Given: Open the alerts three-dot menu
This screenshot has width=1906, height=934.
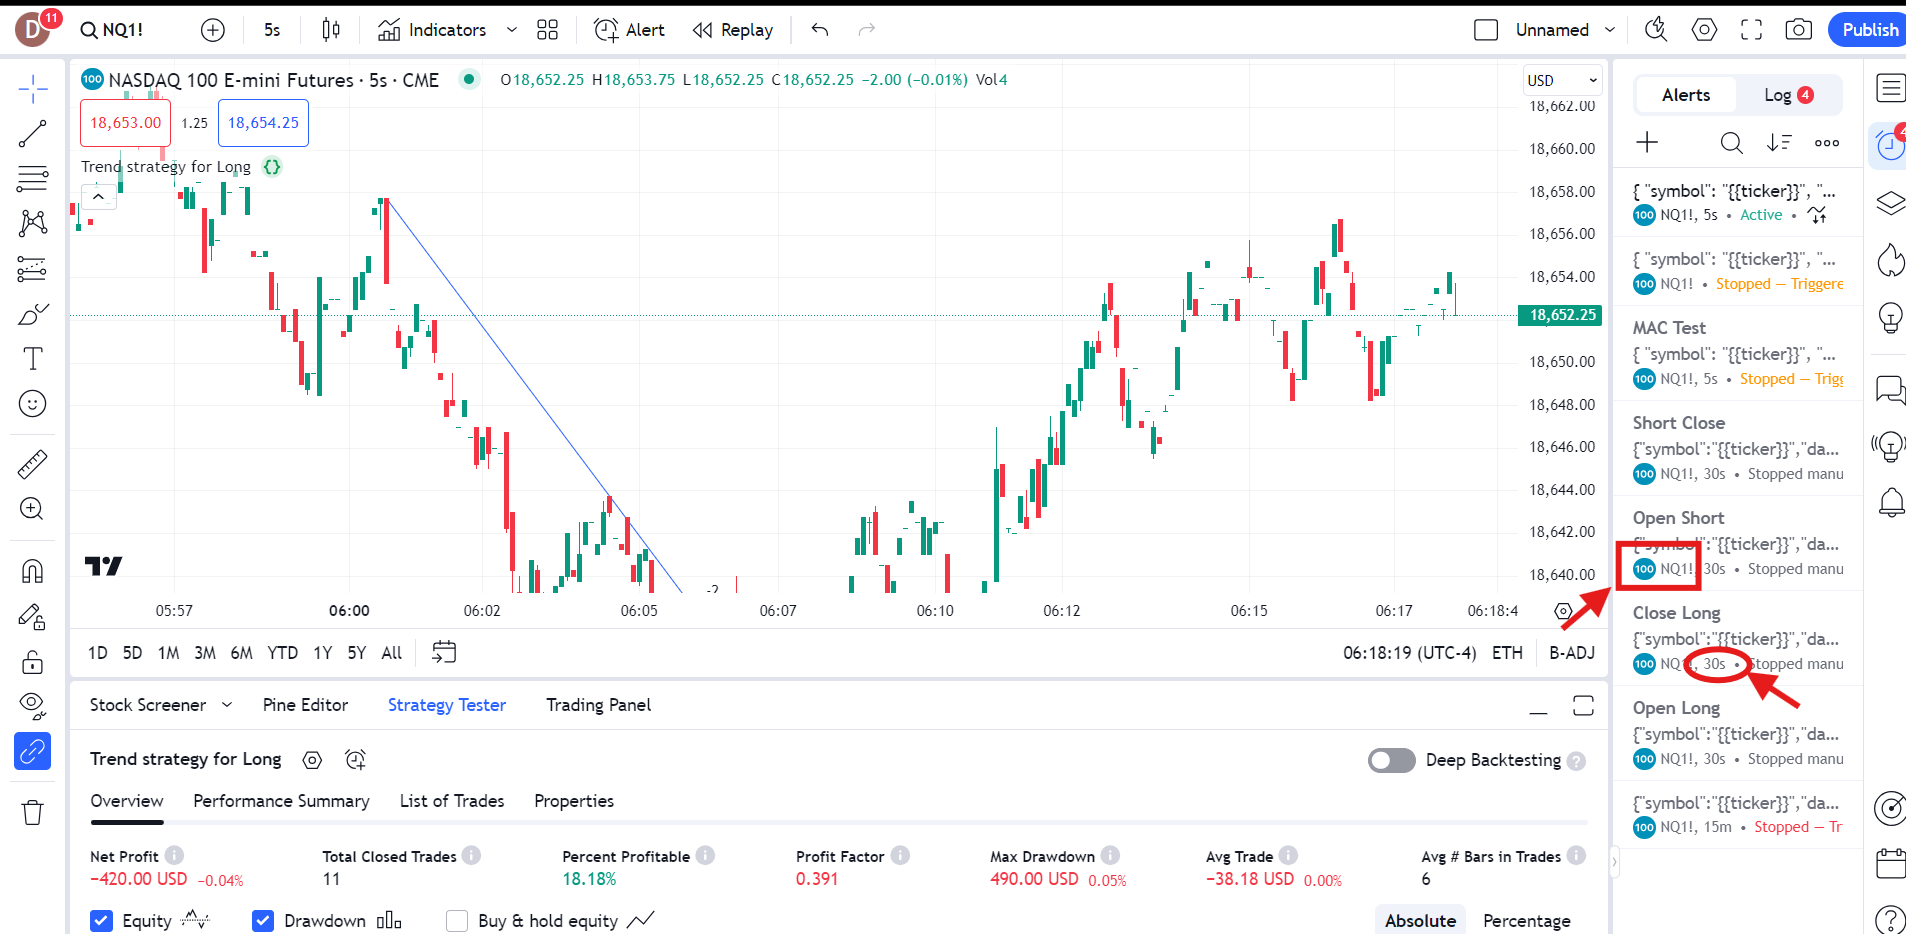Looking at the screenshot, I should [x=1827, y=143].
